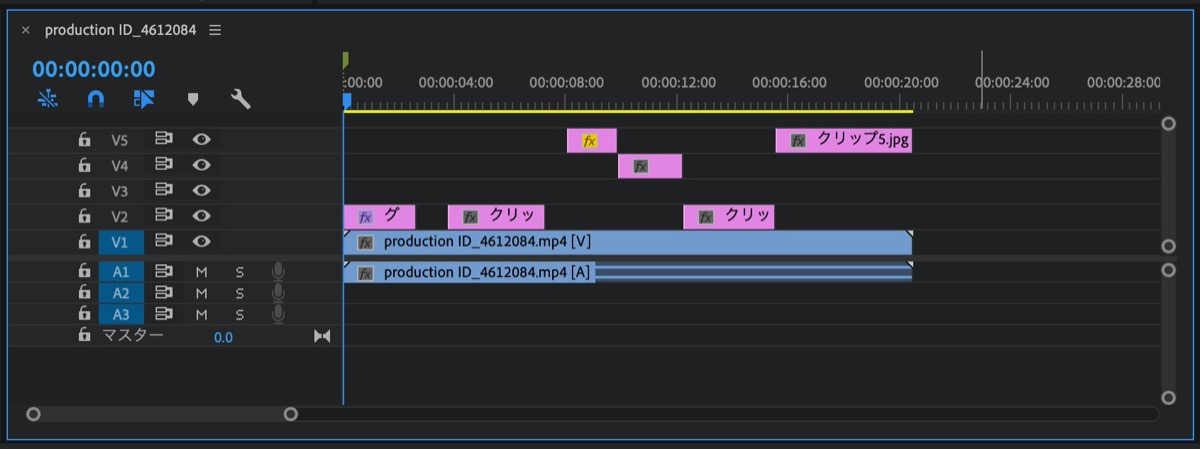The height and width of the screenshot is (449, 1200).
Task: Select the pink clip on V4
Action: coord(650,166)
